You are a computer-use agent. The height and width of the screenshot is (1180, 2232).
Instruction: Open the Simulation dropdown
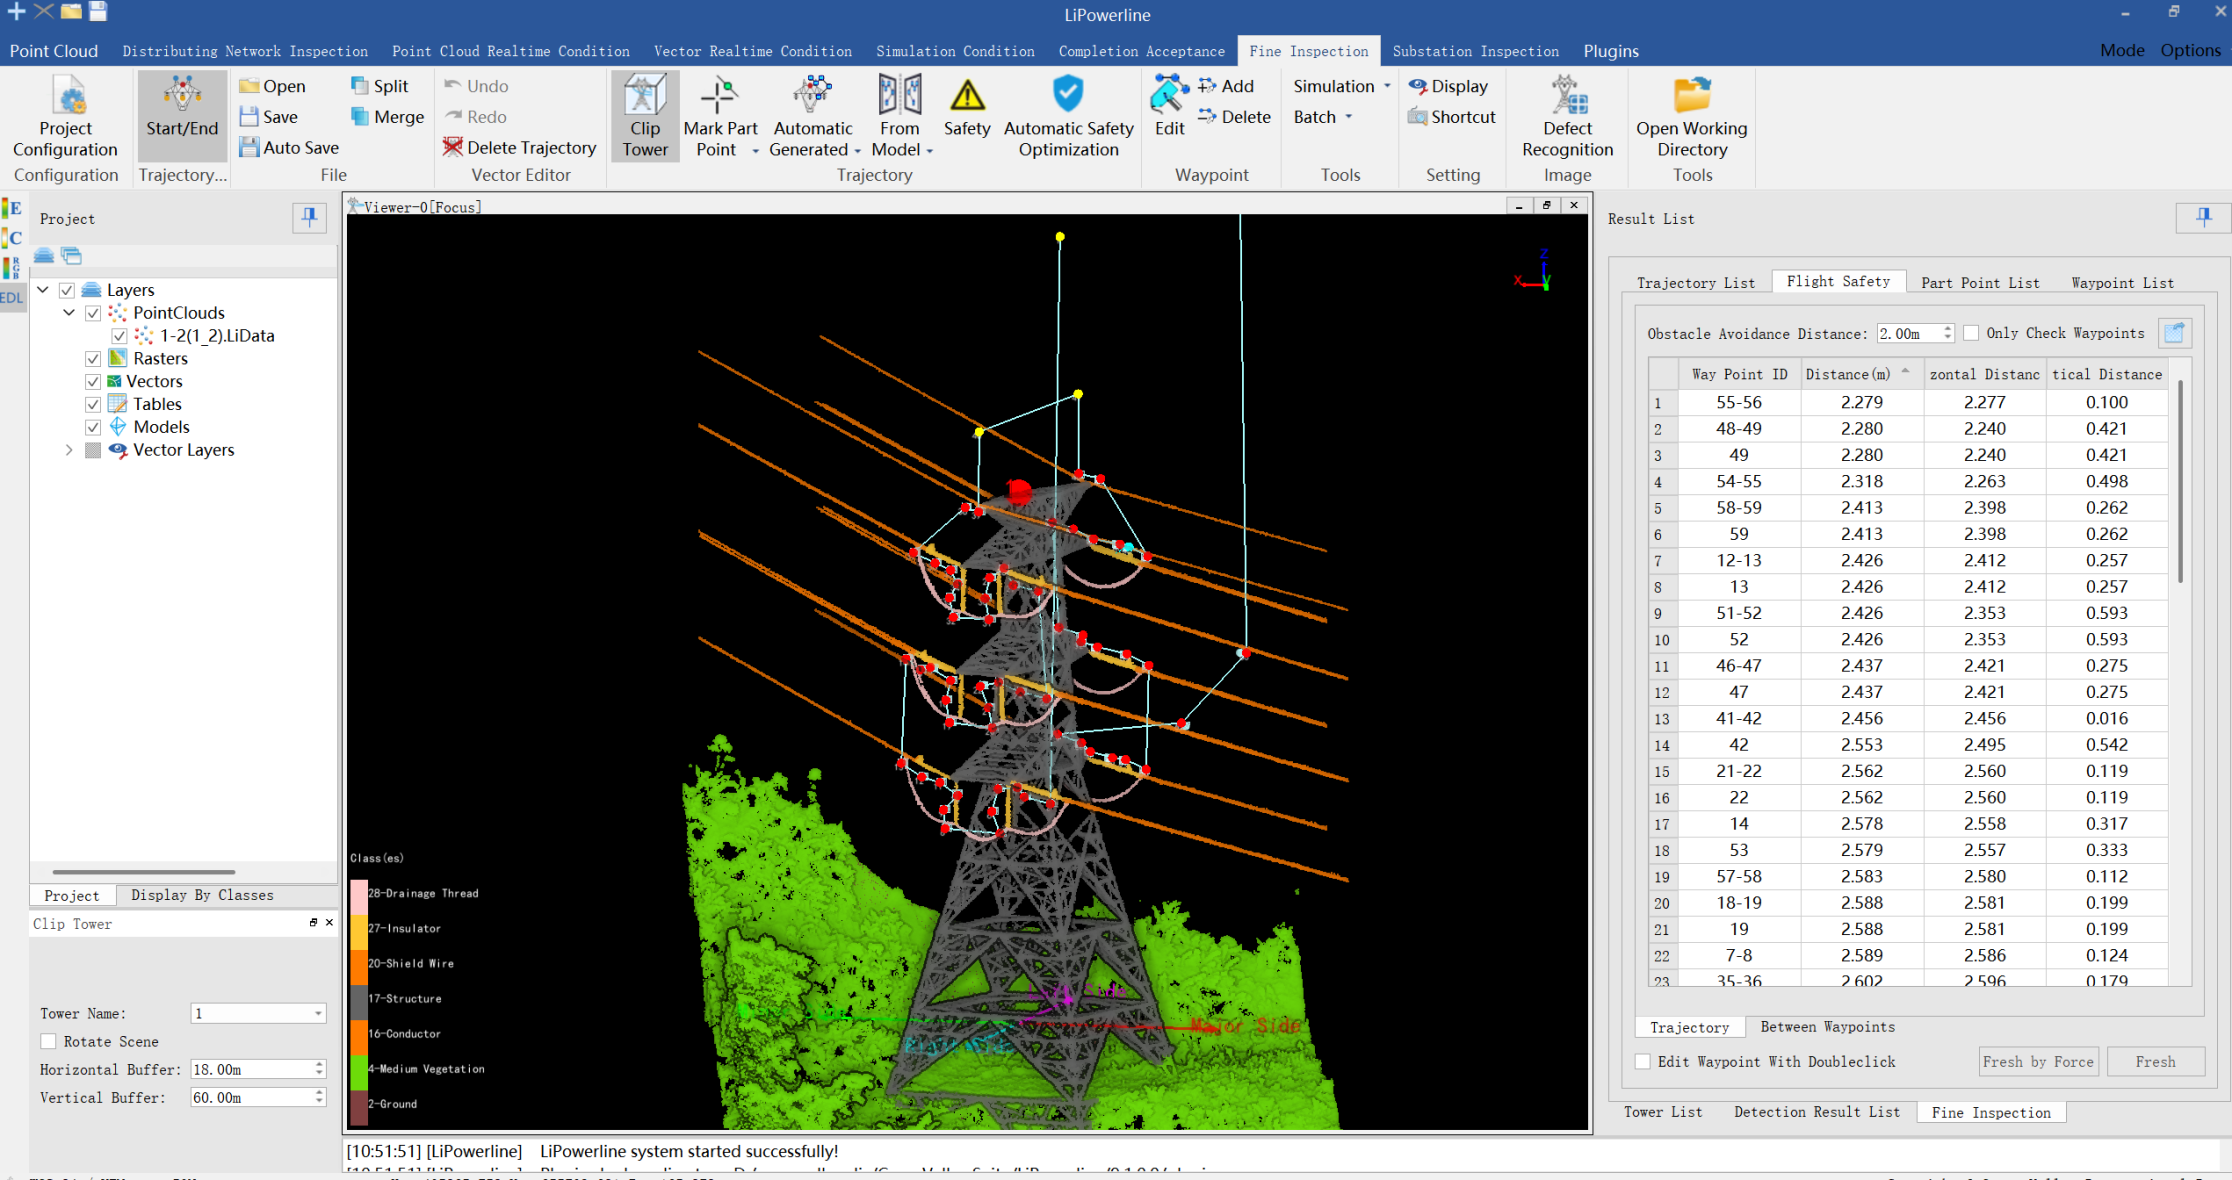pyautogui.click(x=1342, y=86)
